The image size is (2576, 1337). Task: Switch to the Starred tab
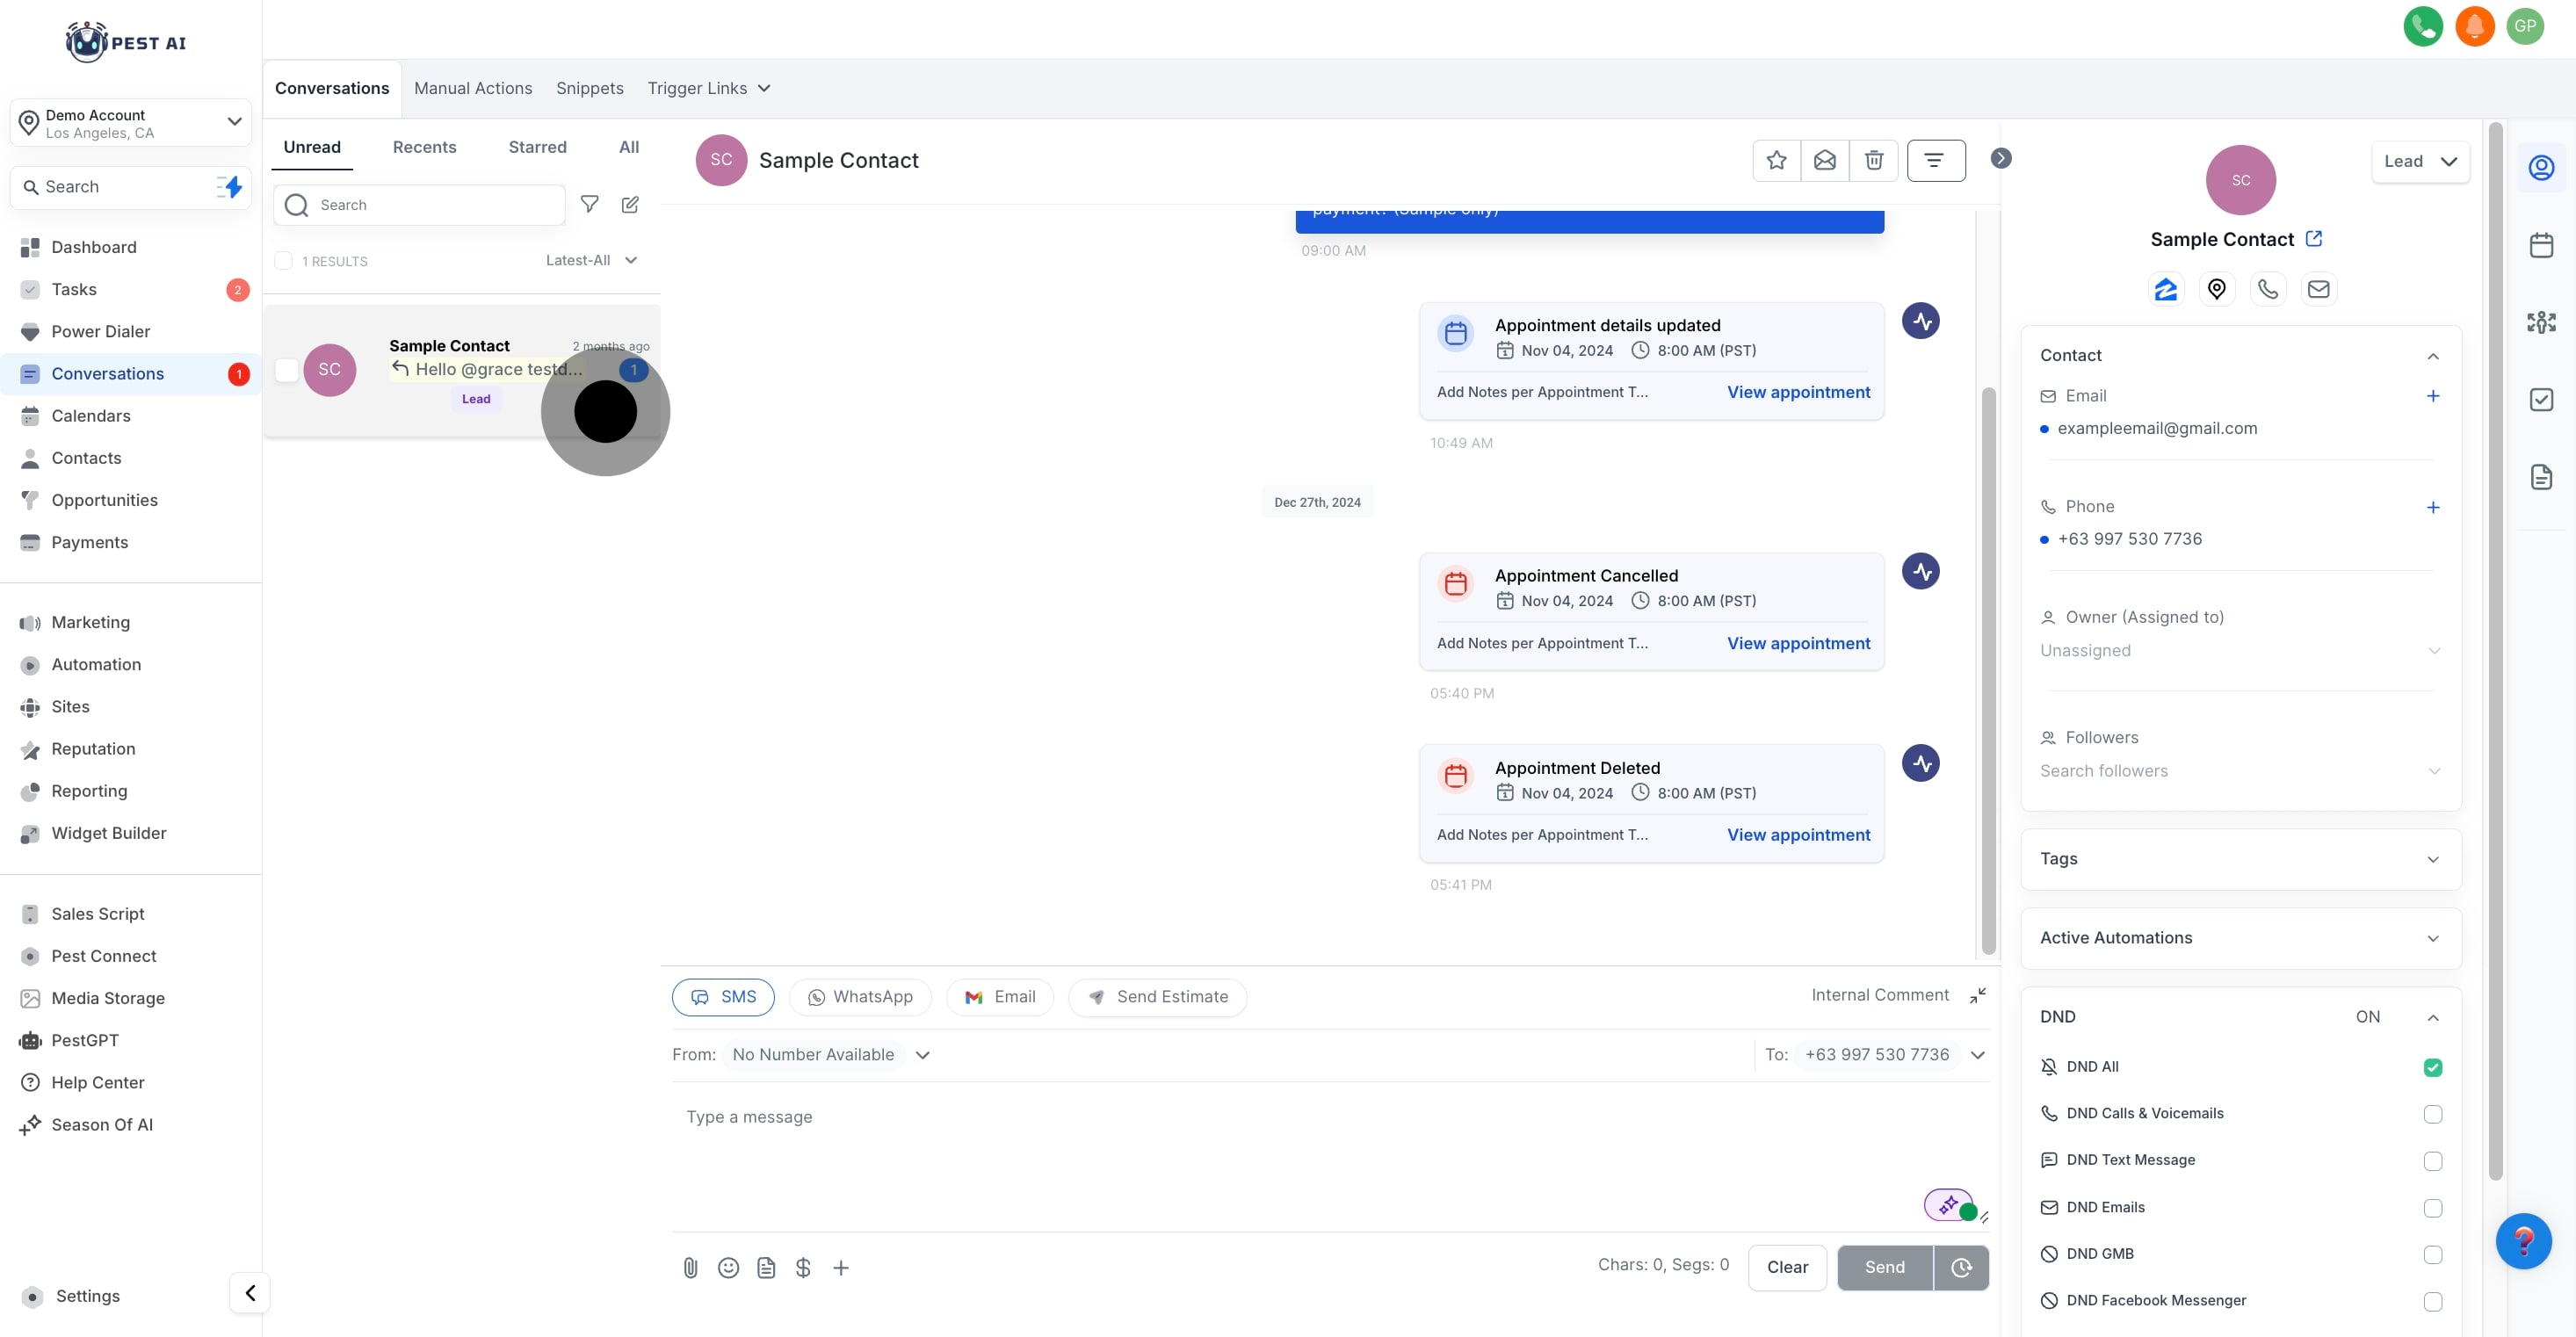click(x=537, y=147)
